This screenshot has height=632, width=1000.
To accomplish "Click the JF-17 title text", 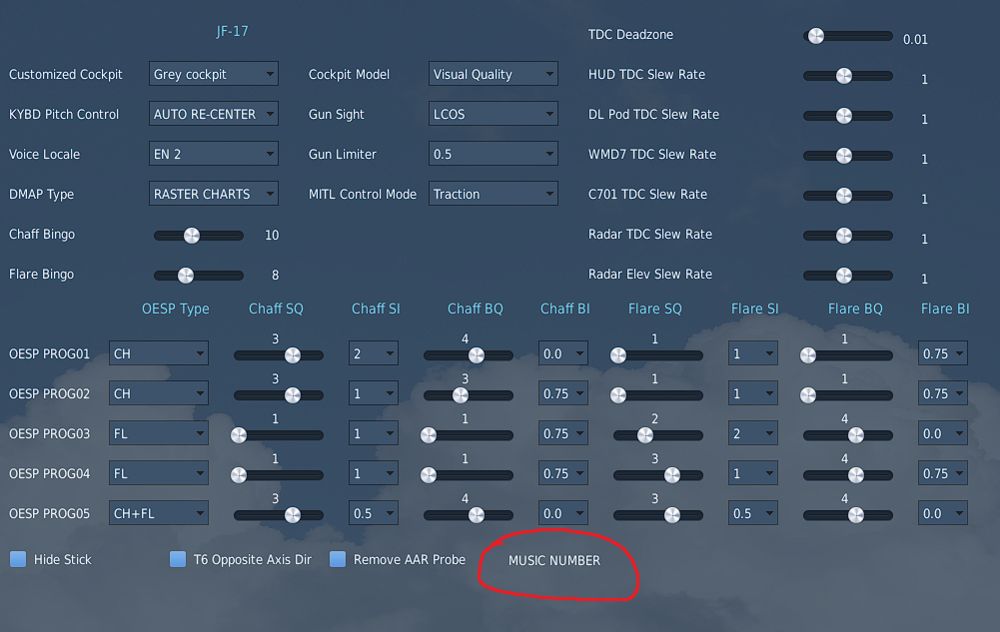I will click(x=232, y=31).
